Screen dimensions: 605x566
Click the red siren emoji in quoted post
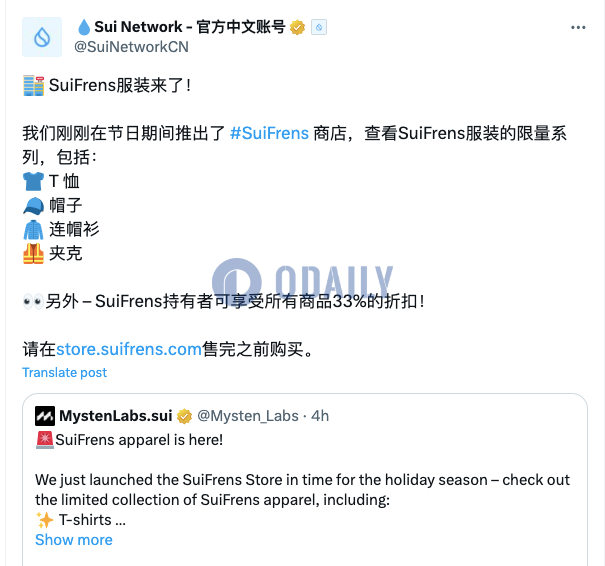[x=45, y=440]
